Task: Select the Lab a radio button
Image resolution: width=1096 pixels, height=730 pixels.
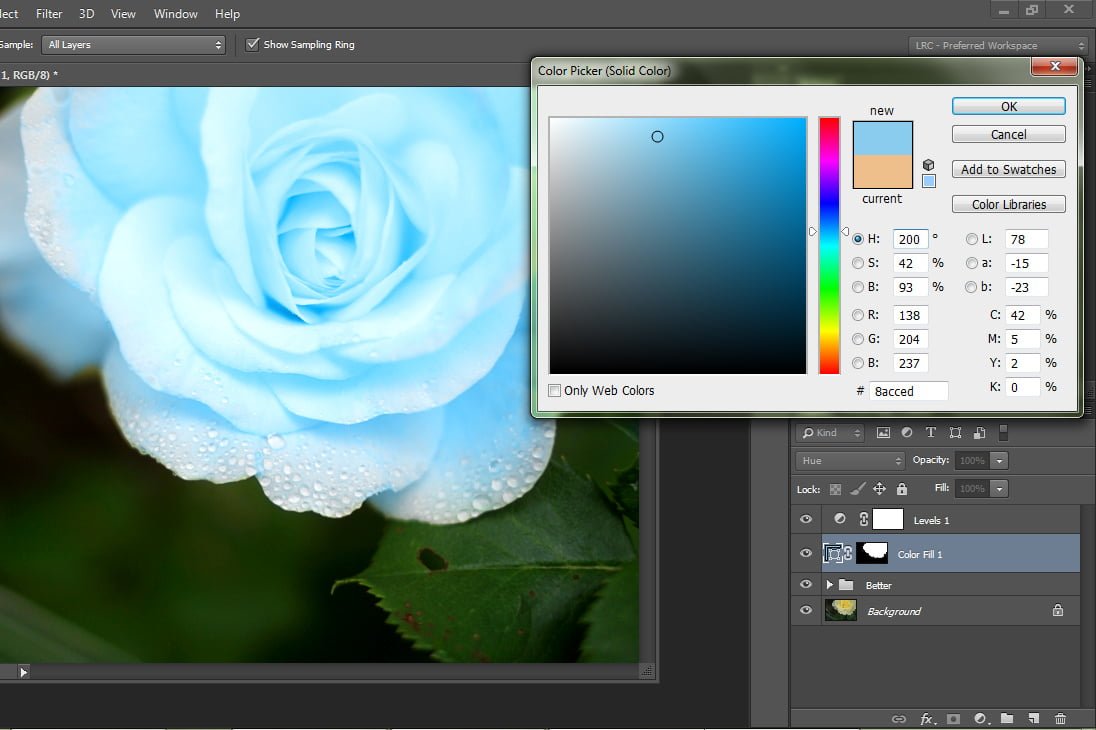Action: pyautogui.click(x=972, y=263)
